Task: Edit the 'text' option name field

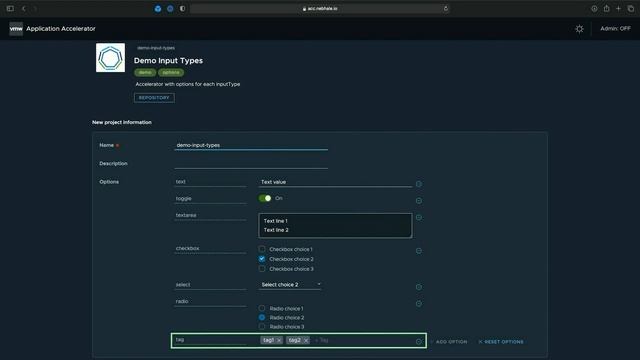Action: 211,182
